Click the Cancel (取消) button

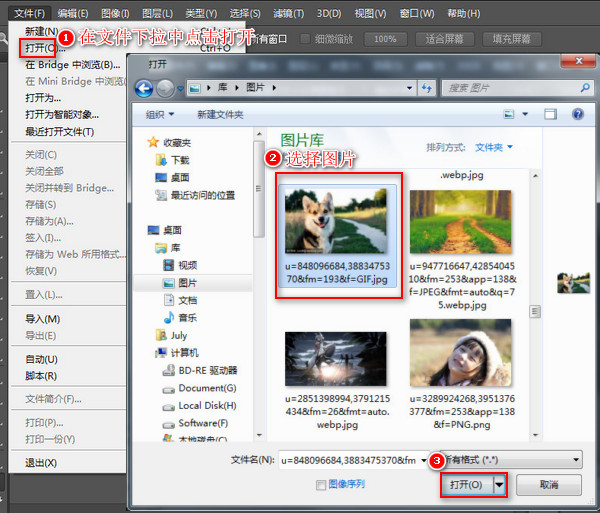click(549, 485)
